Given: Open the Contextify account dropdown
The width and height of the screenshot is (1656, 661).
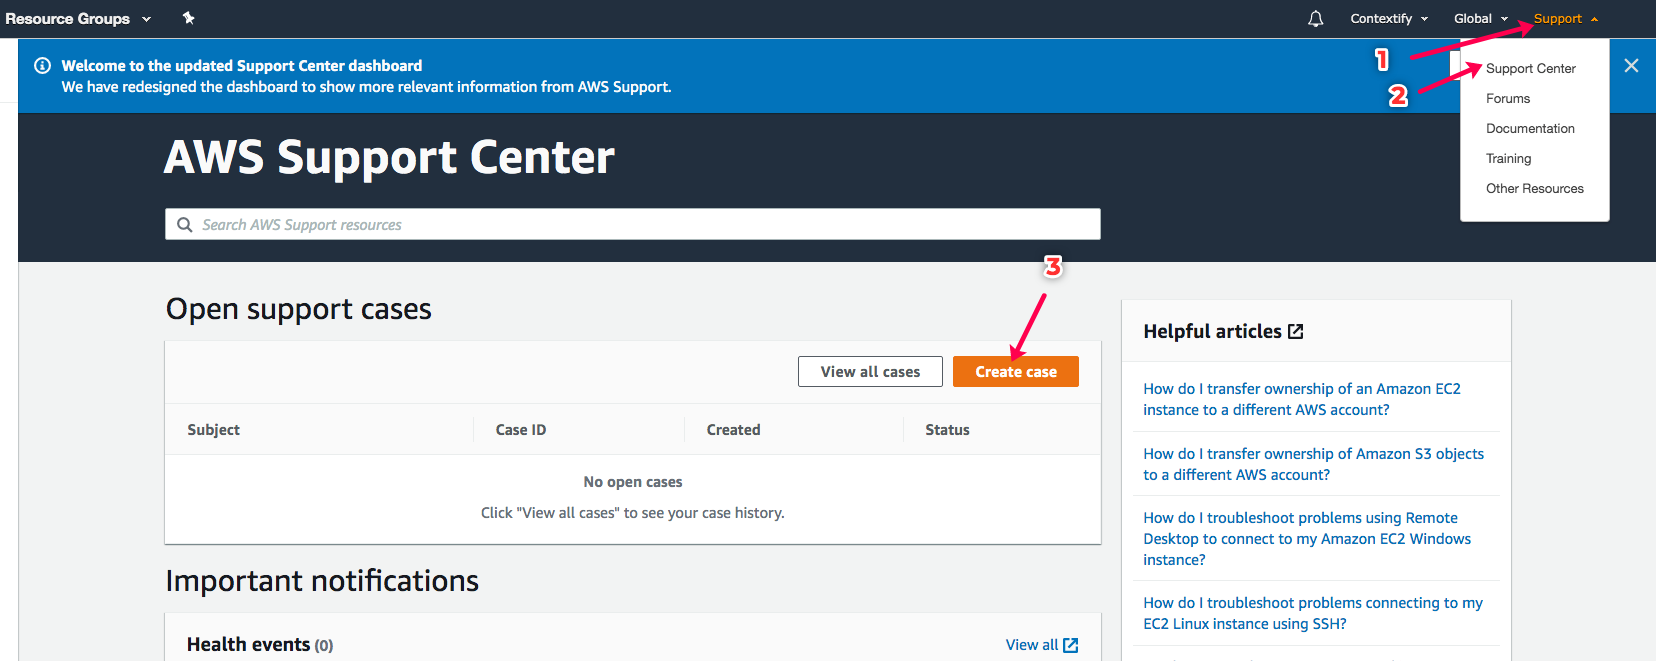Looking at the screenshot, I should click(x=1389, y=19).
